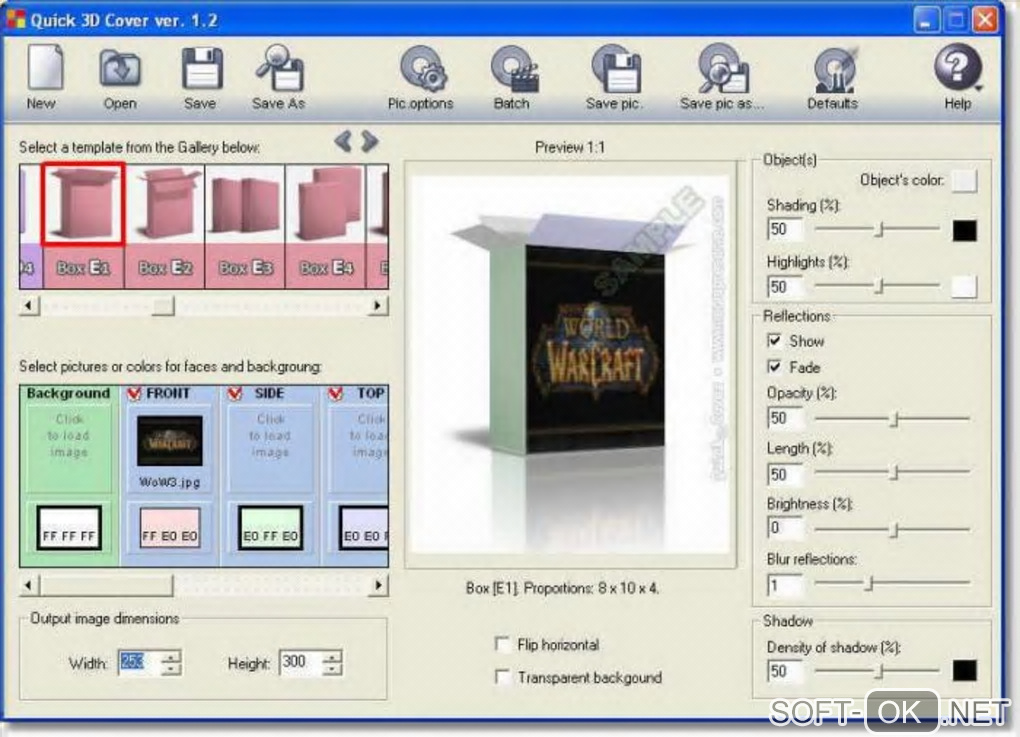Increase Width with the up stepper

171,656
